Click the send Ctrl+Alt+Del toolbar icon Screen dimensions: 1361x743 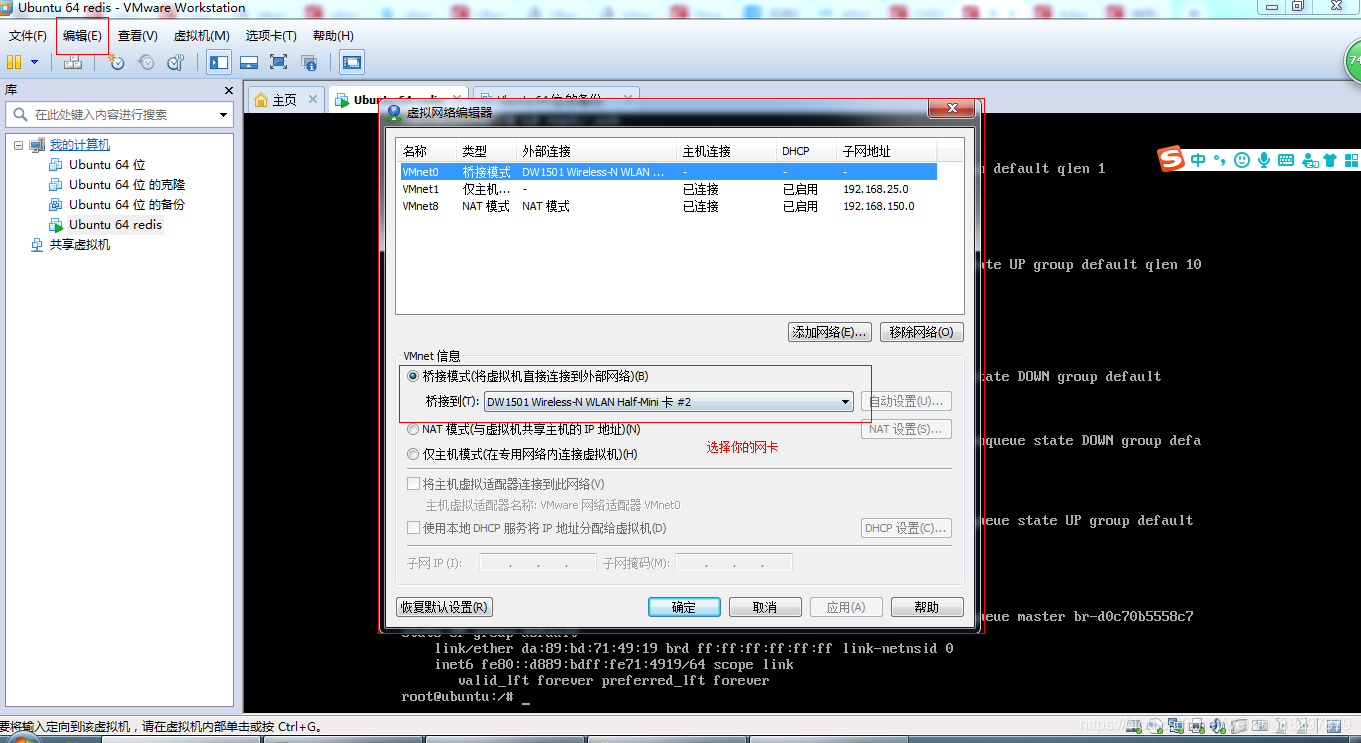tap(73, 62)
